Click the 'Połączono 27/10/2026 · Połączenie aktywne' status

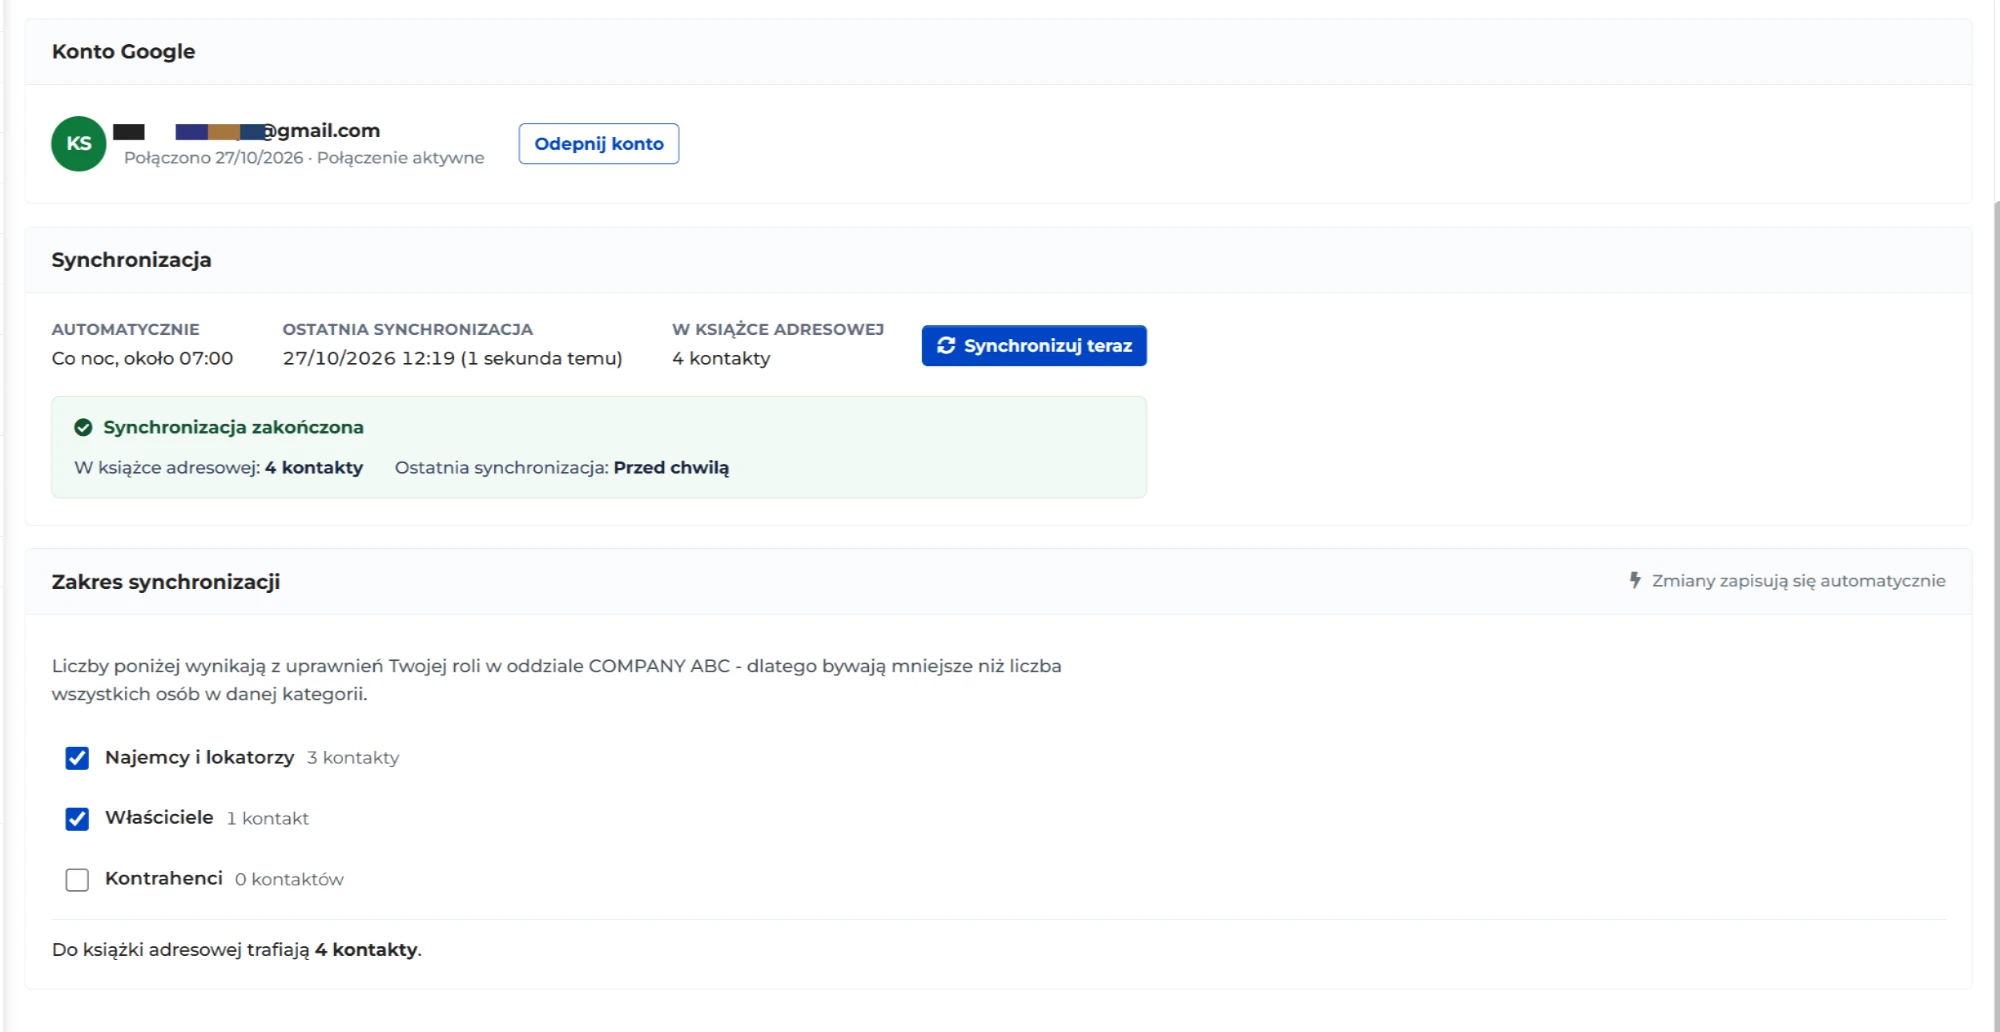pos(304,158)
